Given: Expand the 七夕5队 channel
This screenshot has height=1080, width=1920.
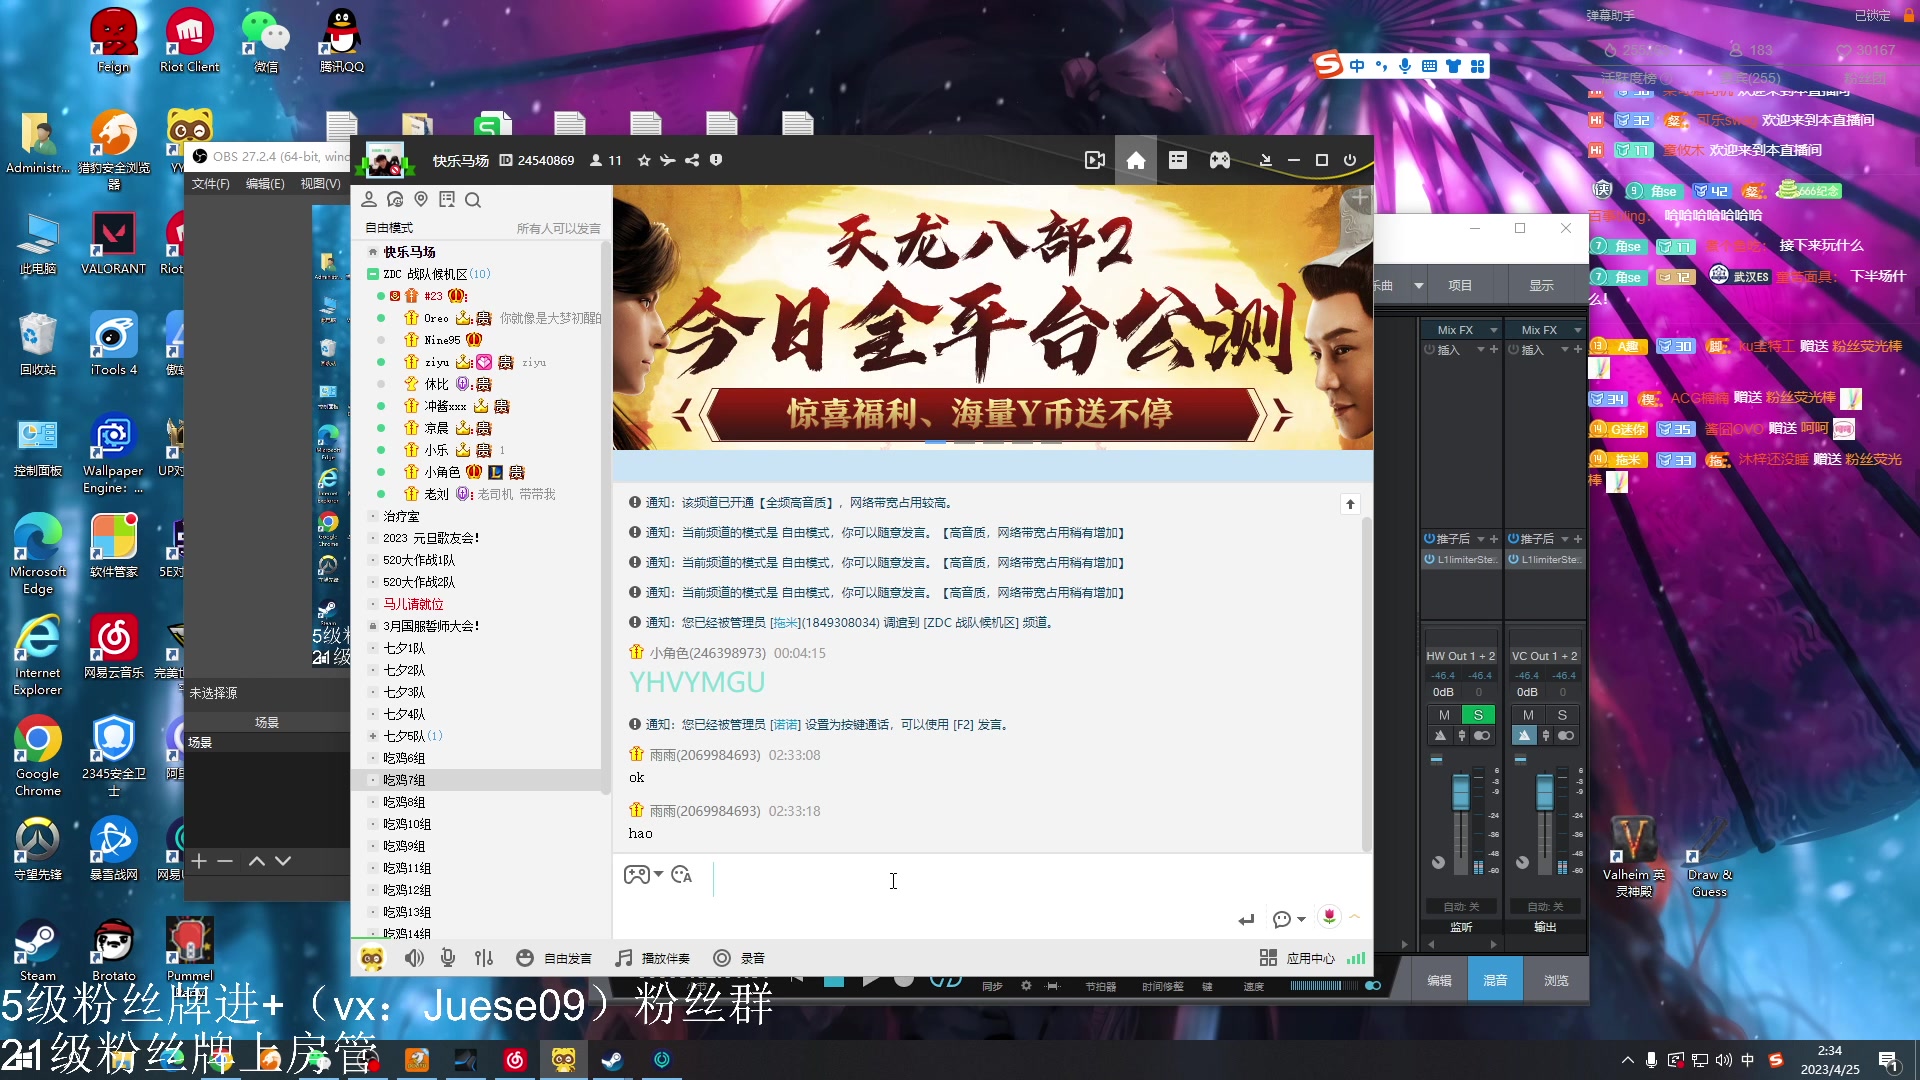Looking at the screenshot, I should click(x=372, y=736).
